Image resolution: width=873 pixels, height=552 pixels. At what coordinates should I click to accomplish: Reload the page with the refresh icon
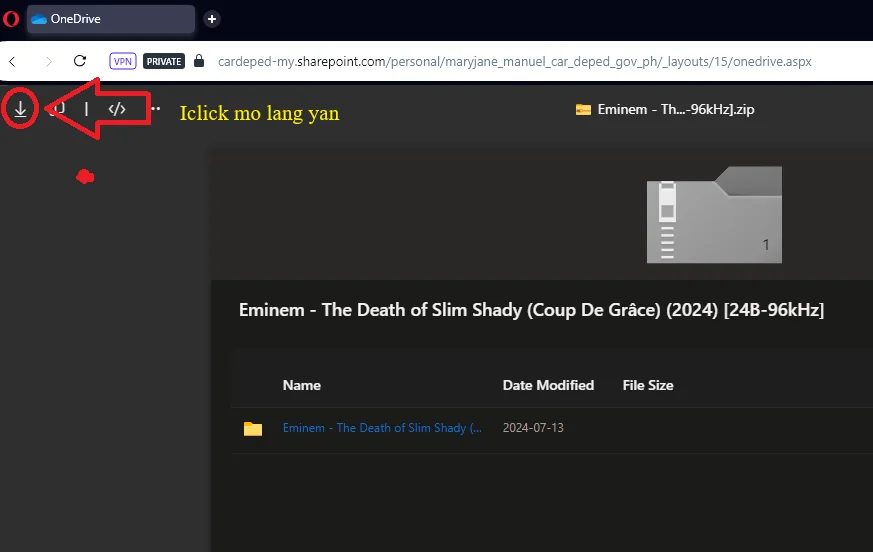80,61
